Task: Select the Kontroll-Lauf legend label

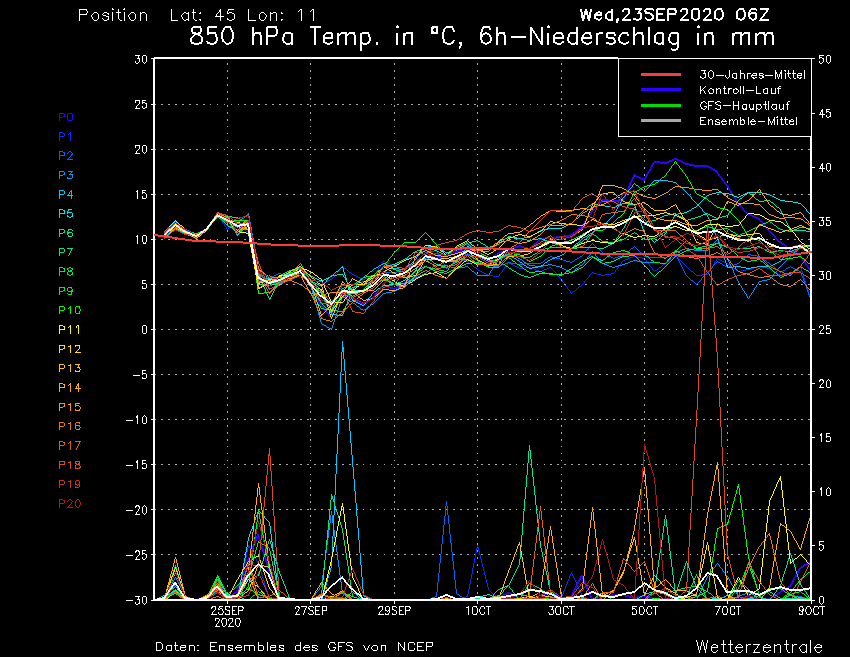Action: (740, 90)
